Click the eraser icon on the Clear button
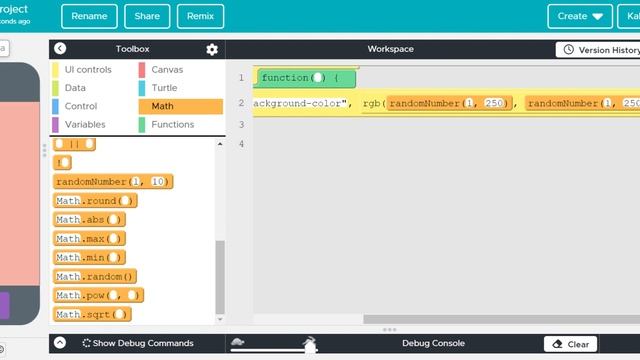640x360 pixels. [557, 344]
